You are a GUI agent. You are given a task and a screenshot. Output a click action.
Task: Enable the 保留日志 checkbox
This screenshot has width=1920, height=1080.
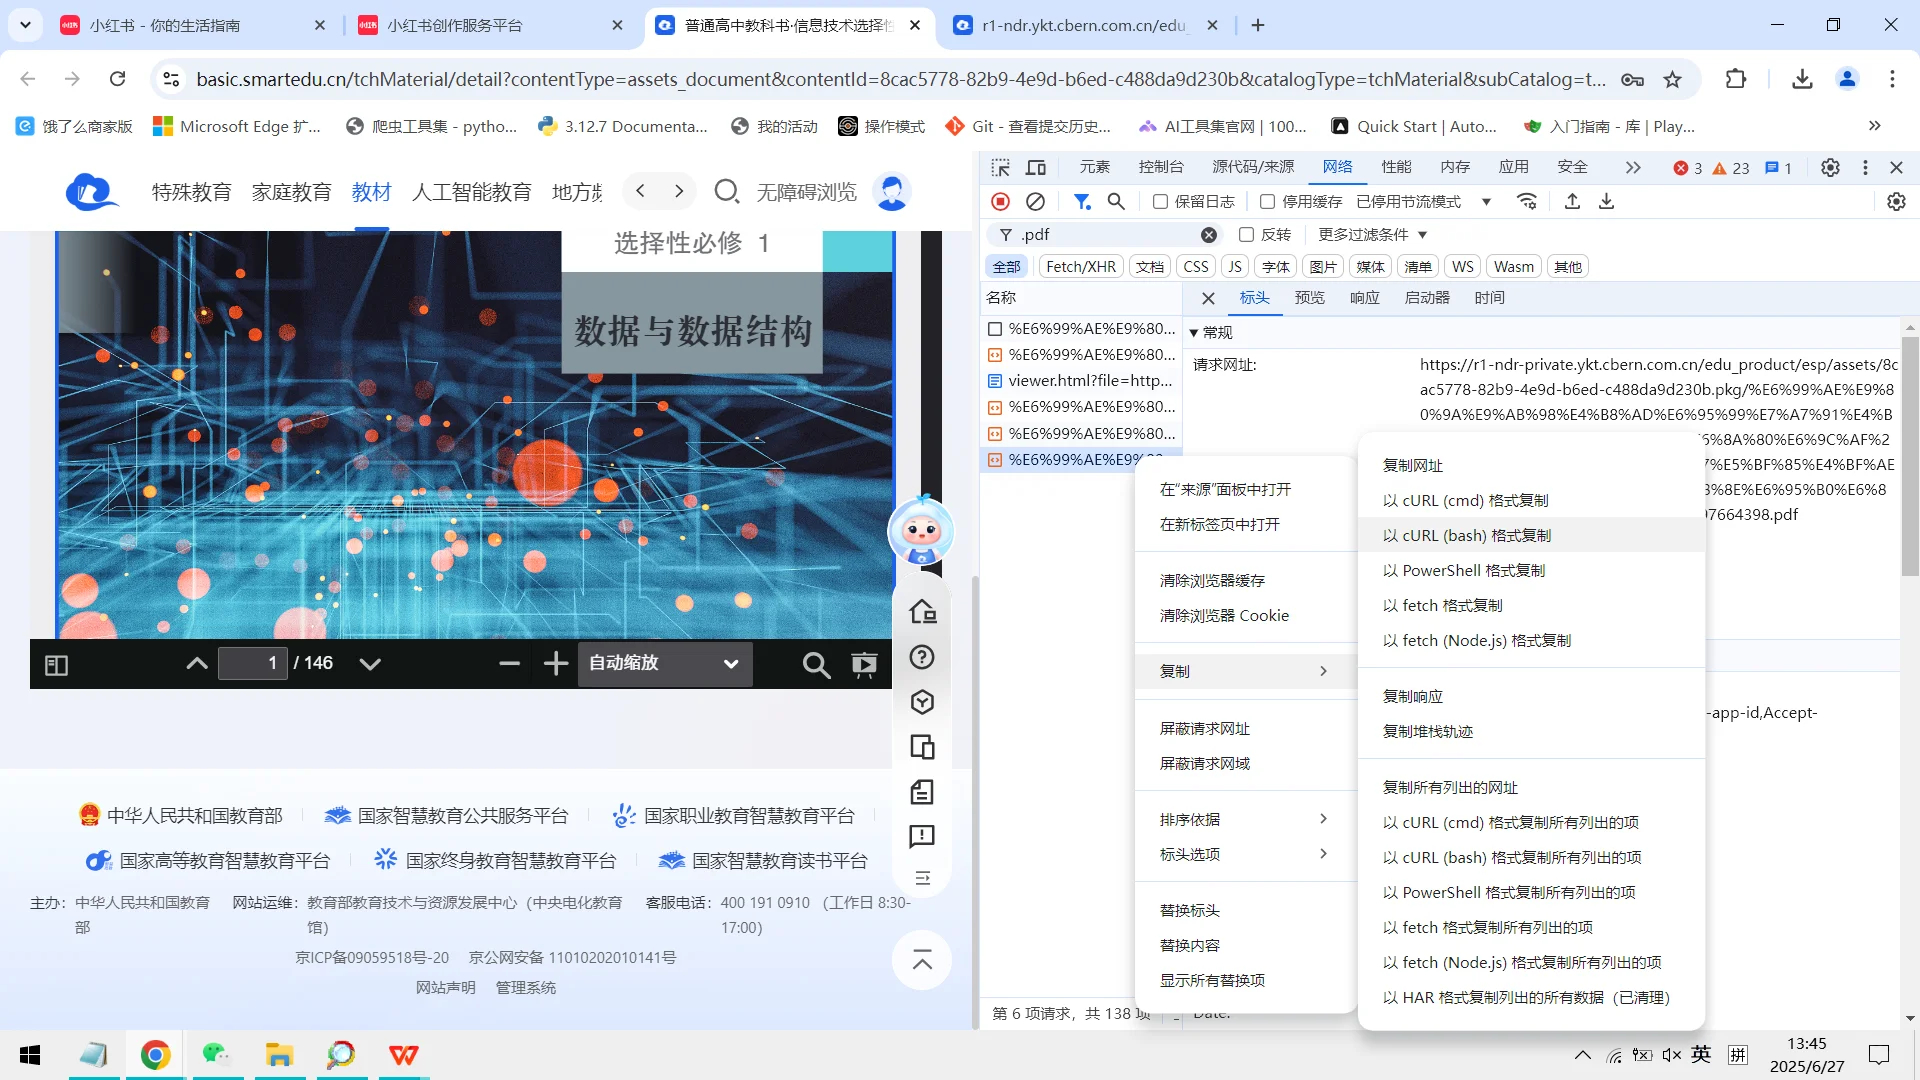pos(1160,202)
